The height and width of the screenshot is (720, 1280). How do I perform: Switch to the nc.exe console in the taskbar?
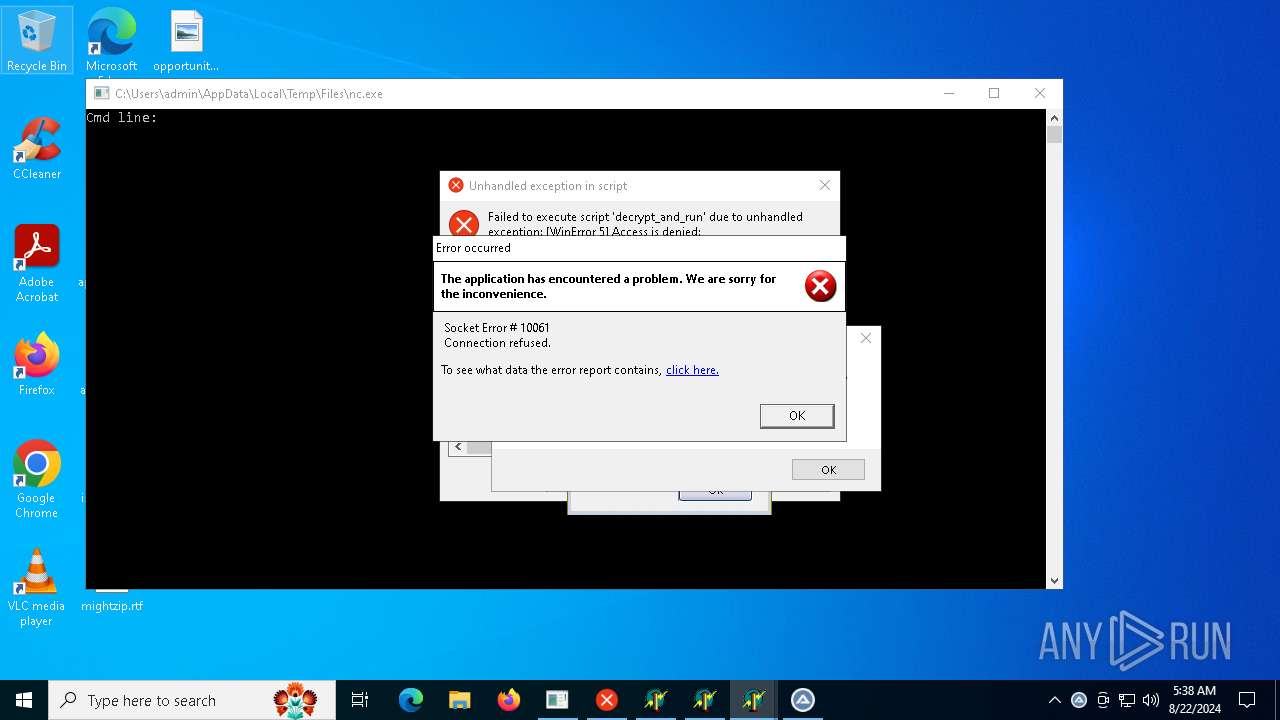(557, 700)
